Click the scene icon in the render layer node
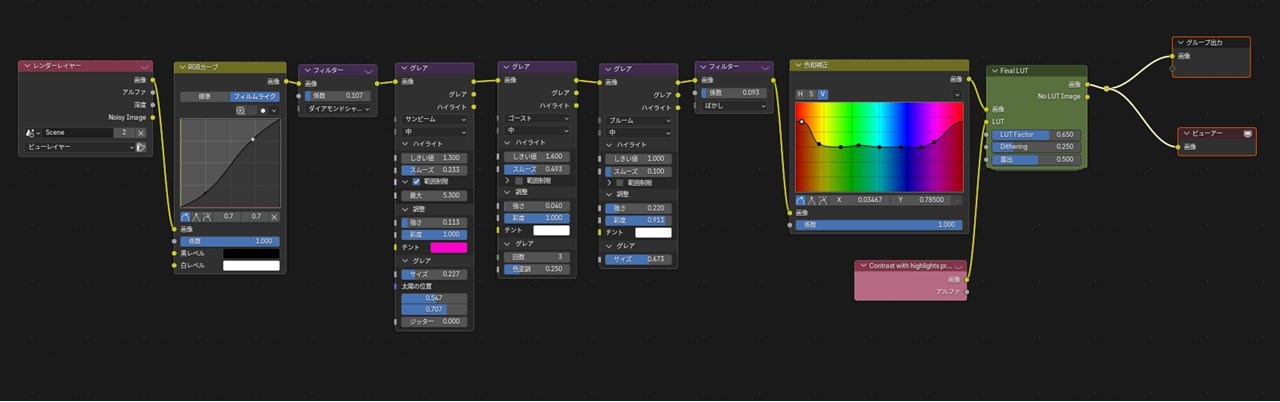 coord(31,132)
